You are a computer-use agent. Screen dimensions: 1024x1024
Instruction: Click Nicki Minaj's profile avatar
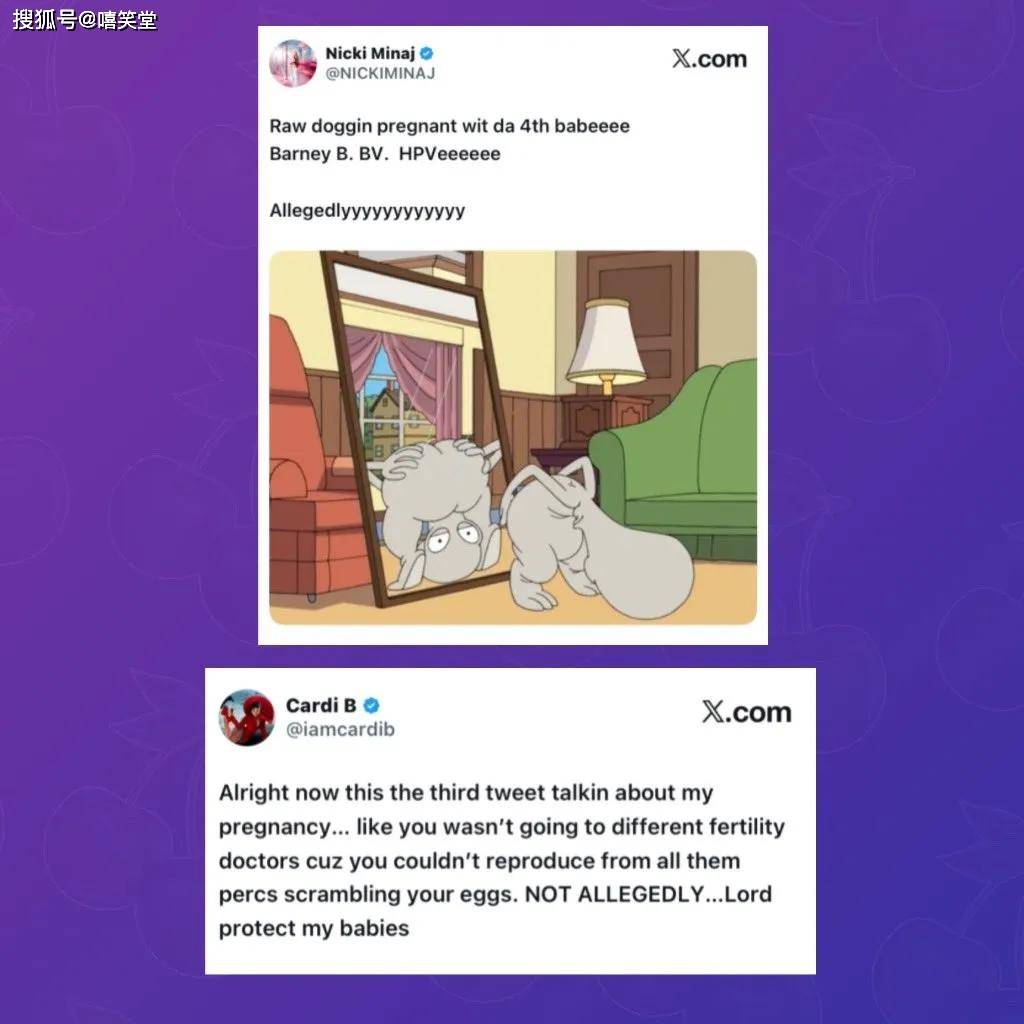293,63
